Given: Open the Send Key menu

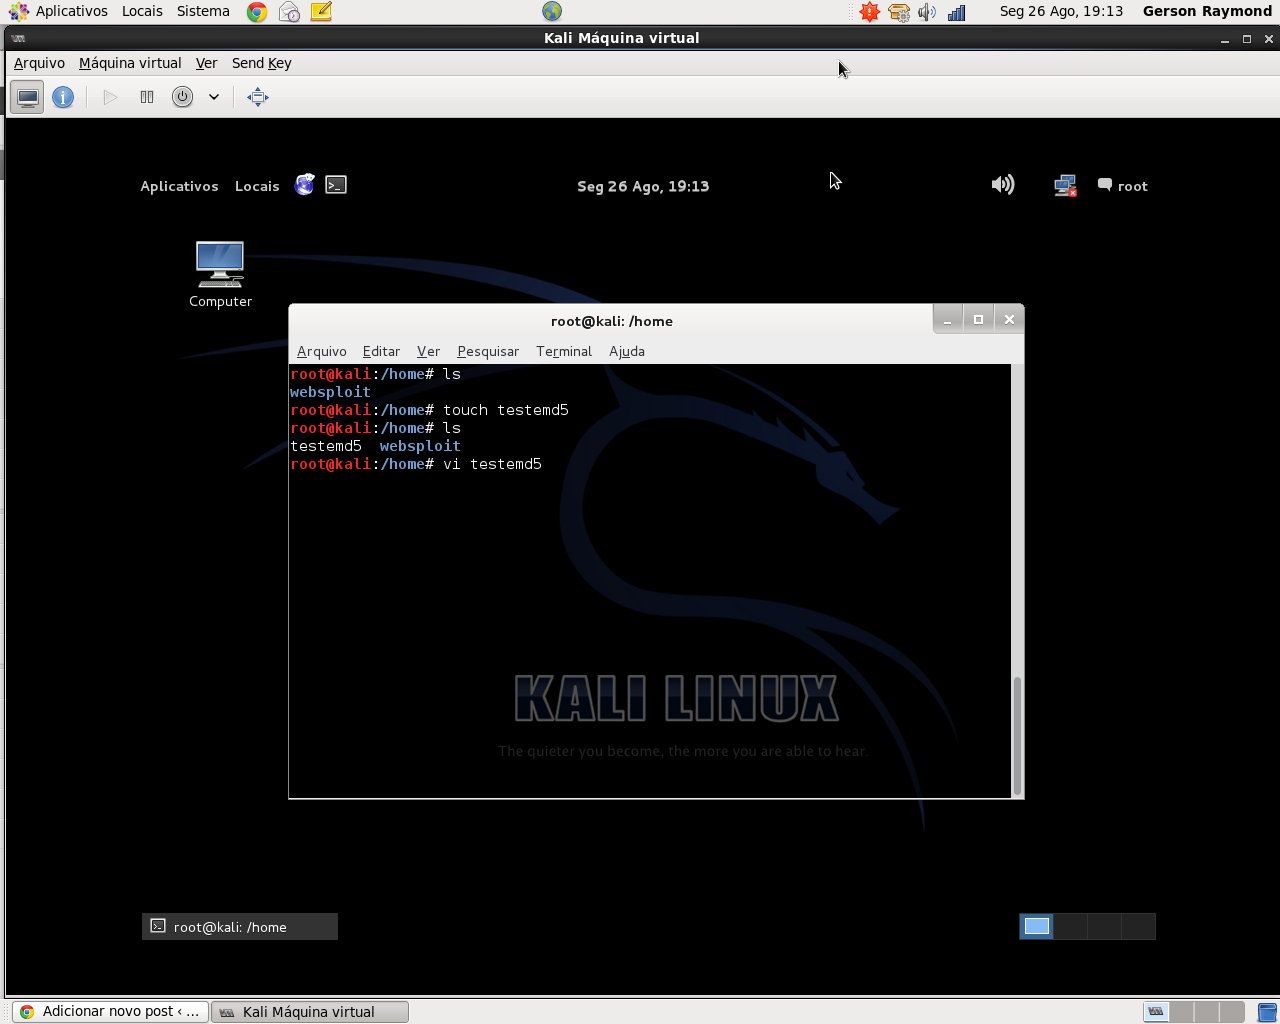Looking at the screenshot, I should pos(262,63).
